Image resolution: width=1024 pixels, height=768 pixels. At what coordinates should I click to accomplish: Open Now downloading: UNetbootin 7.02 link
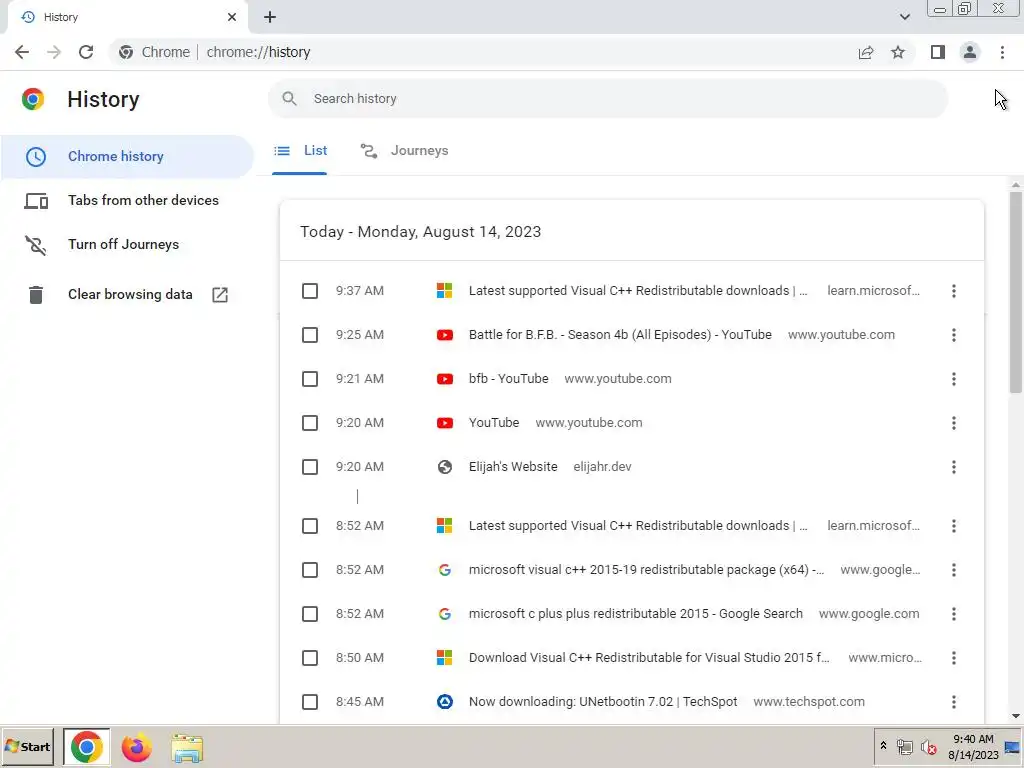pos(603,702)
